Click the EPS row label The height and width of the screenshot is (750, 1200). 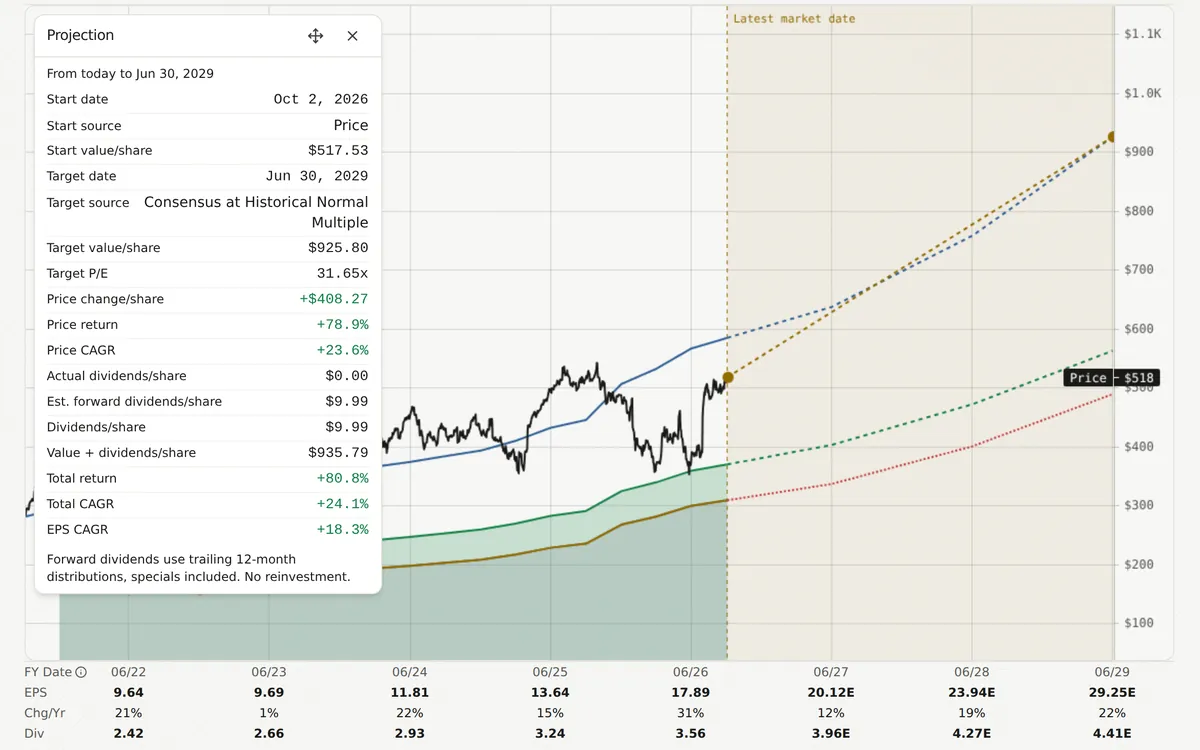(36, 692)
